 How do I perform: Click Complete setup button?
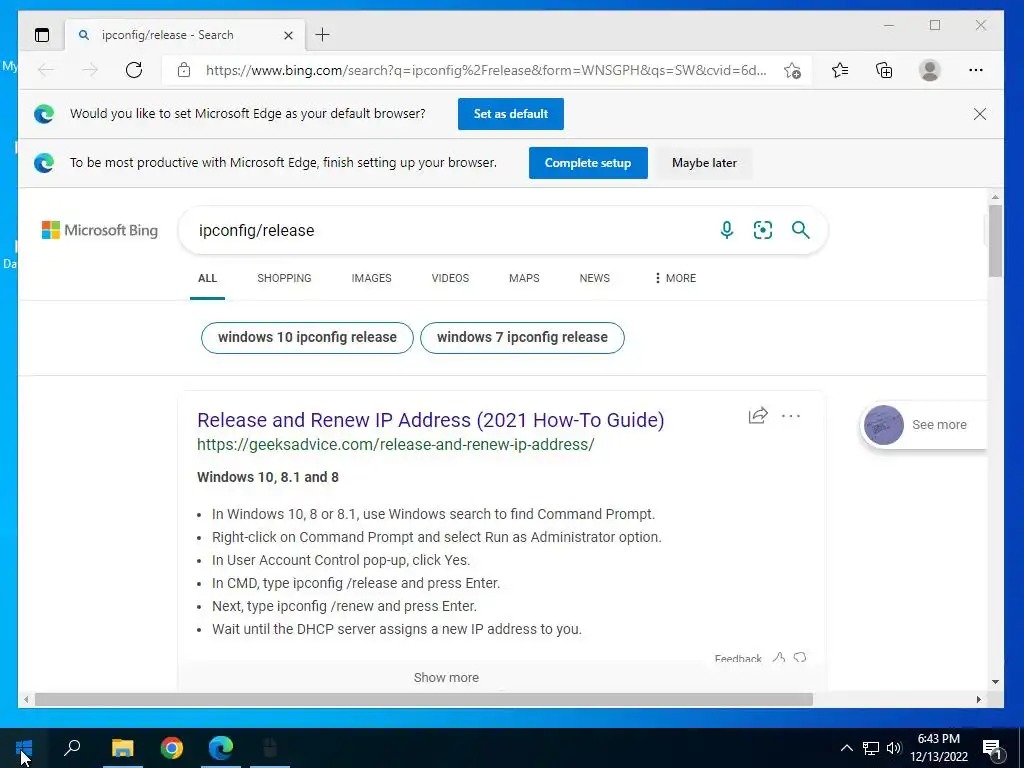tap(588, 163)
